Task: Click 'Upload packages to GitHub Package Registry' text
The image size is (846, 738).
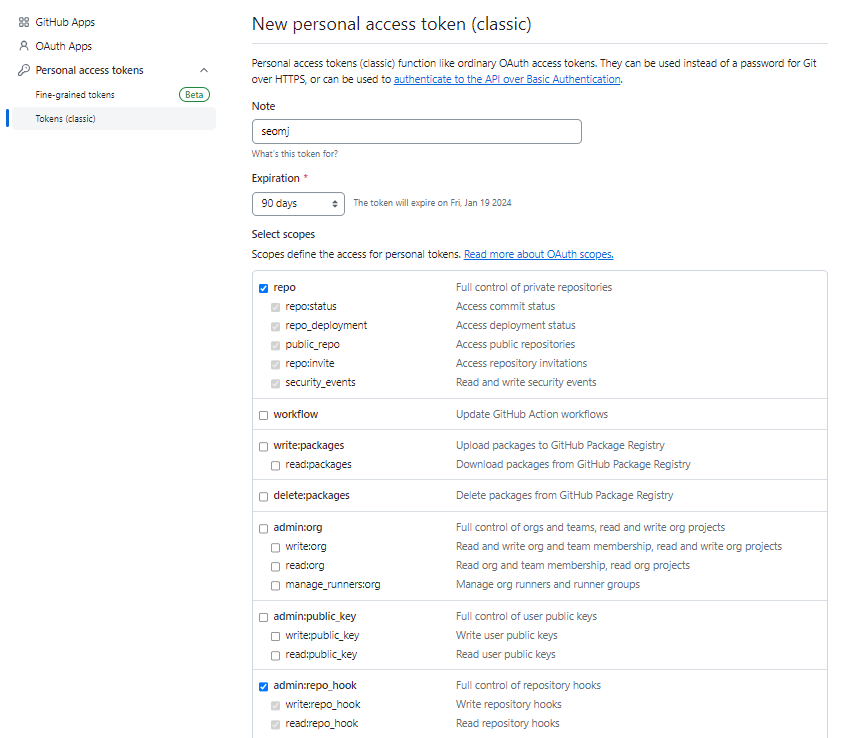Action: click(x=560, y=446)
